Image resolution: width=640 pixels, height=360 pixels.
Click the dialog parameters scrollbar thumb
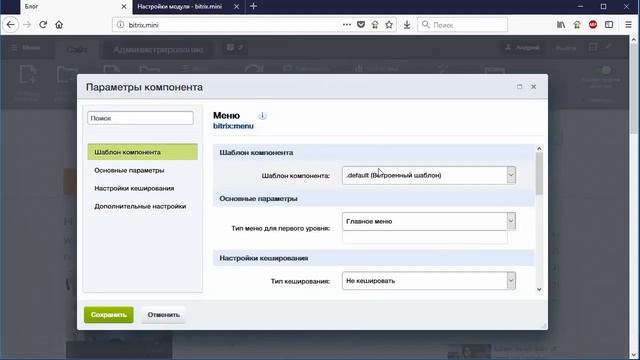point(539,174)
